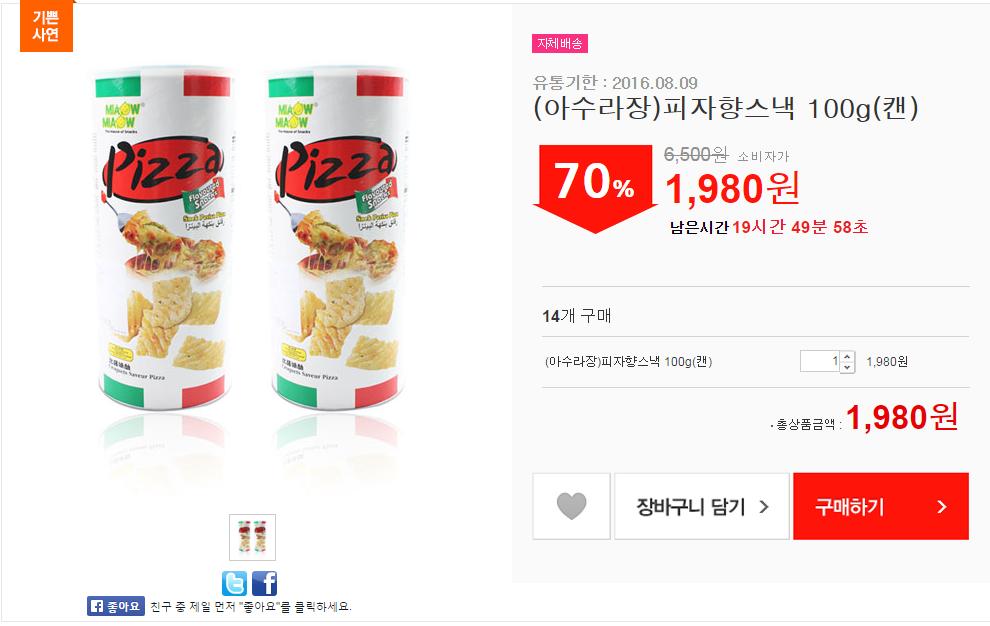Click arrow chevron on 구매하기 button
Screen dimensions: 990x626
[942, 507]
